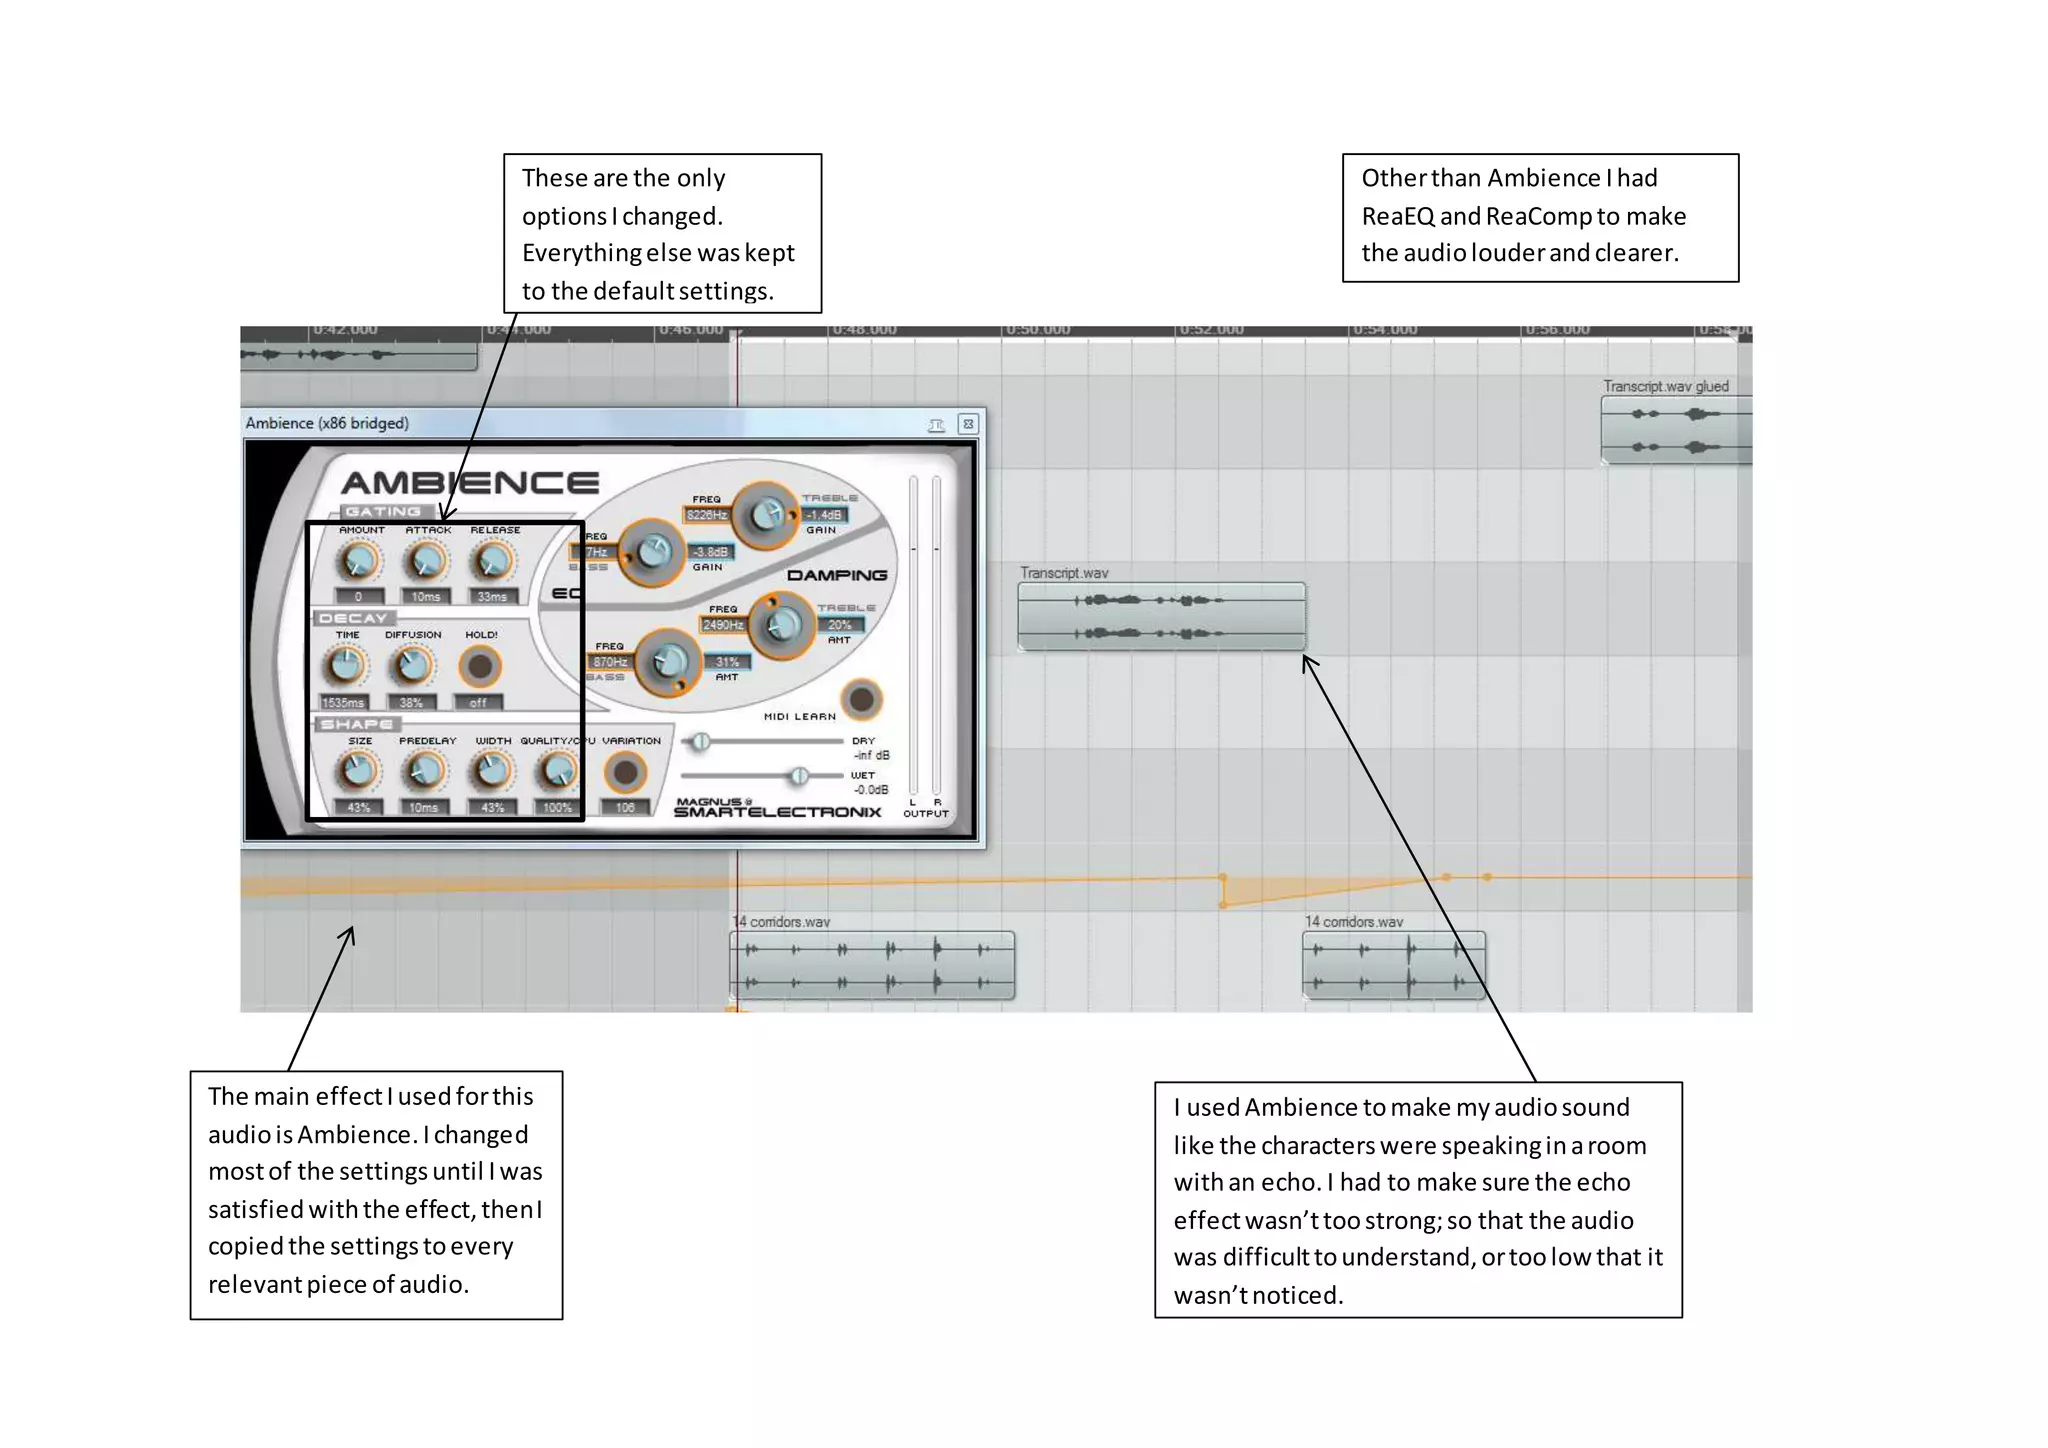Click the Variation button

pyautogui.click(x=625, y=772)
